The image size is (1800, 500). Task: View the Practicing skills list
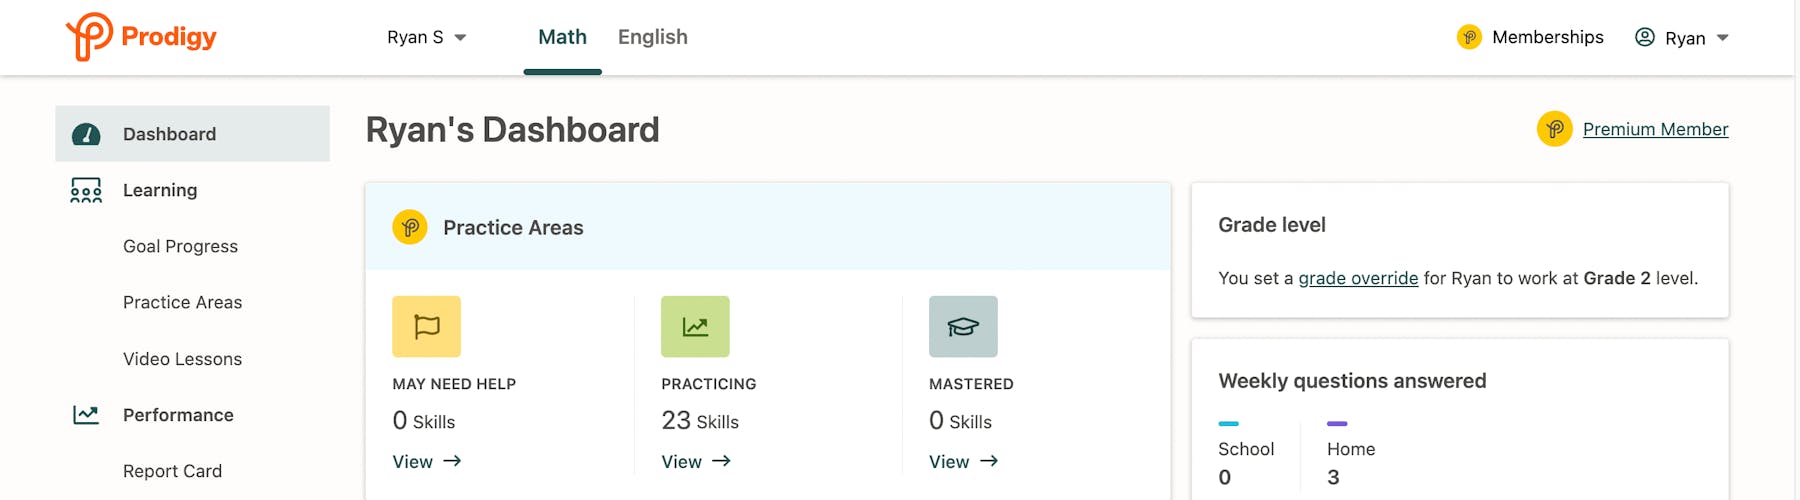pyautogui.click(x=696, y=461)
